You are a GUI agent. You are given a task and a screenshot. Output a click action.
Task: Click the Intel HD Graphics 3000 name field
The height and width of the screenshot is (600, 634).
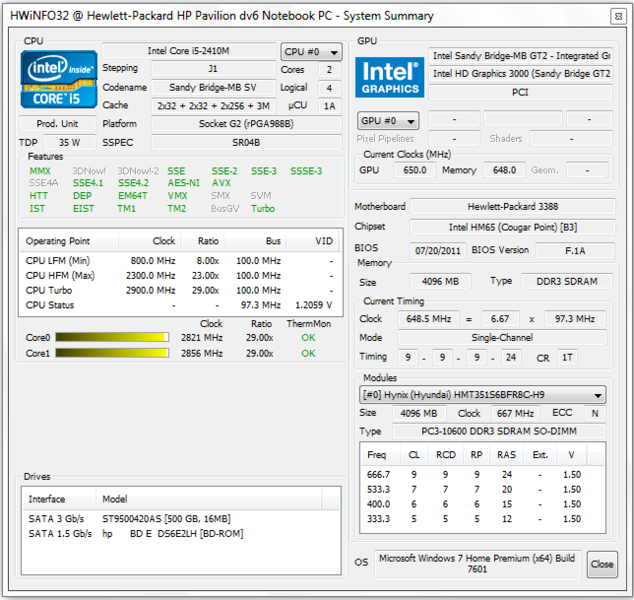tap(520, 74)
